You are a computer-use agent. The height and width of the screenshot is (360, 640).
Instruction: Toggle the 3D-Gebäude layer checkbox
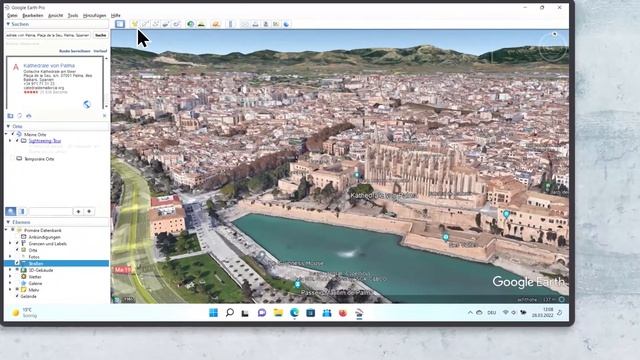point(18,270)
